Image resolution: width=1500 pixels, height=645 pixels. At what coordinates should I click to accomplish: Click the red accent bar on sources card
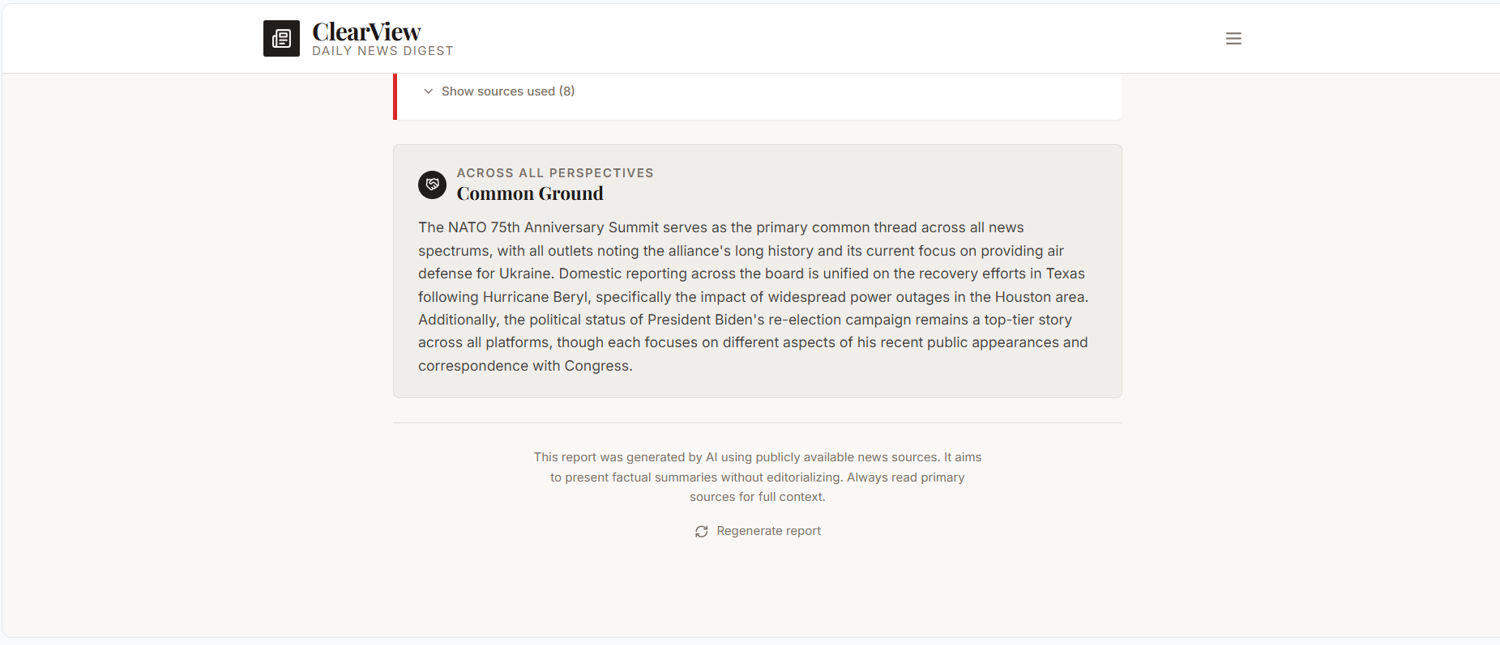[395, 96]
